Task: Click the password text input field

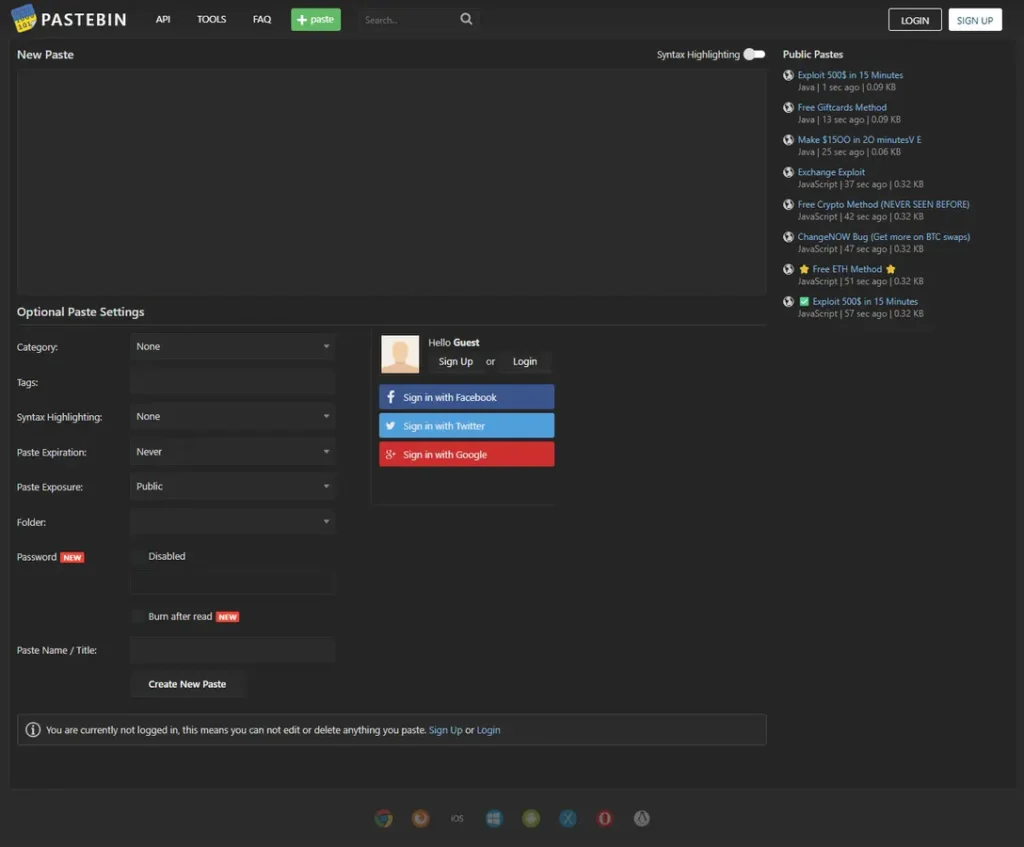Action: (232, 582)
